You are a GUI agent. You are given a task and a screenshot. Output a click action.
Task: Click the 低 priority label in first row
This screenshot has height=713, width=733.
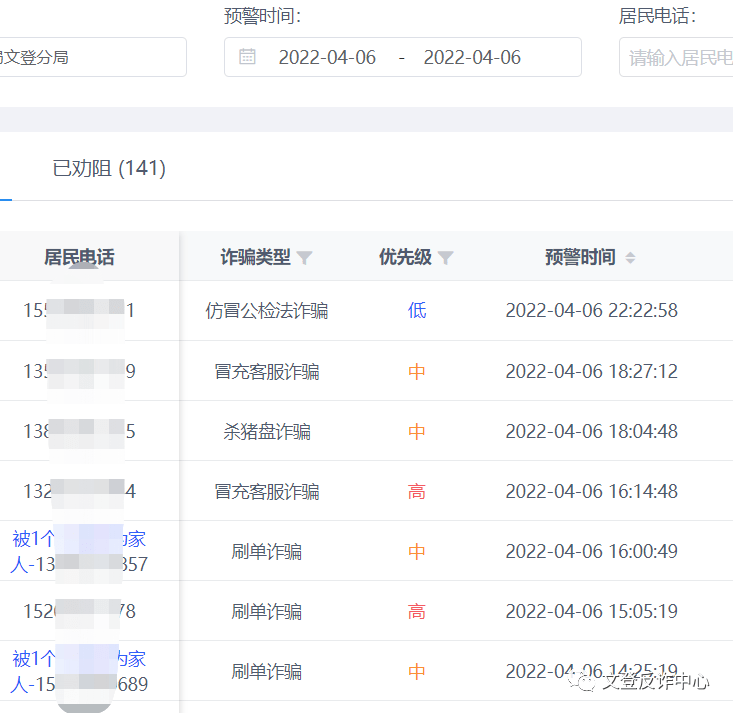click(417, 311)
